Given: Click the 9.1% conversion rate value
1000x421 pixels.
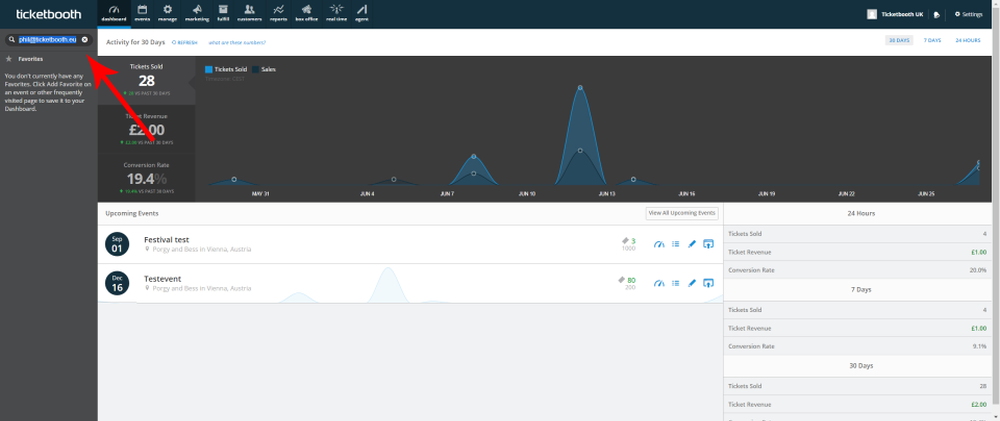Looking at the screenshot, I should [x=980, y=346].
